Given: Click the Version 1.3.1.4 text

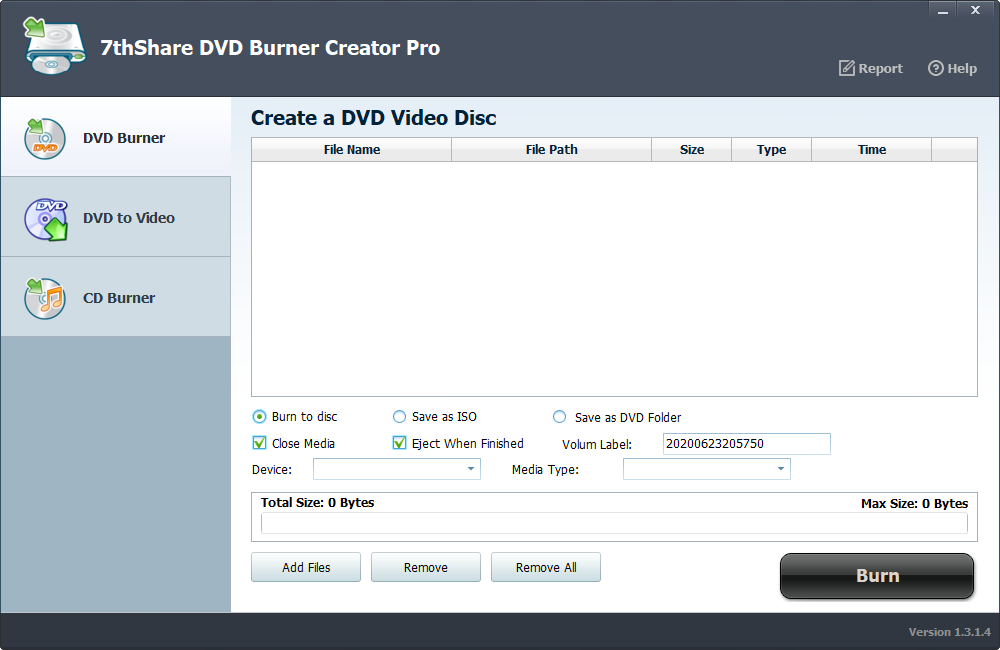Looking at the screenshot, I should (950, 632).
